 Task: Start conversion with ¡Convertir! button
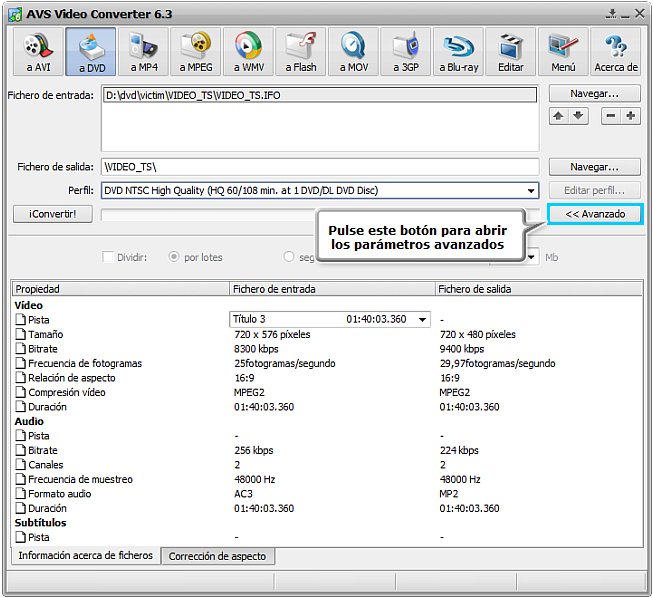[52, 214]
